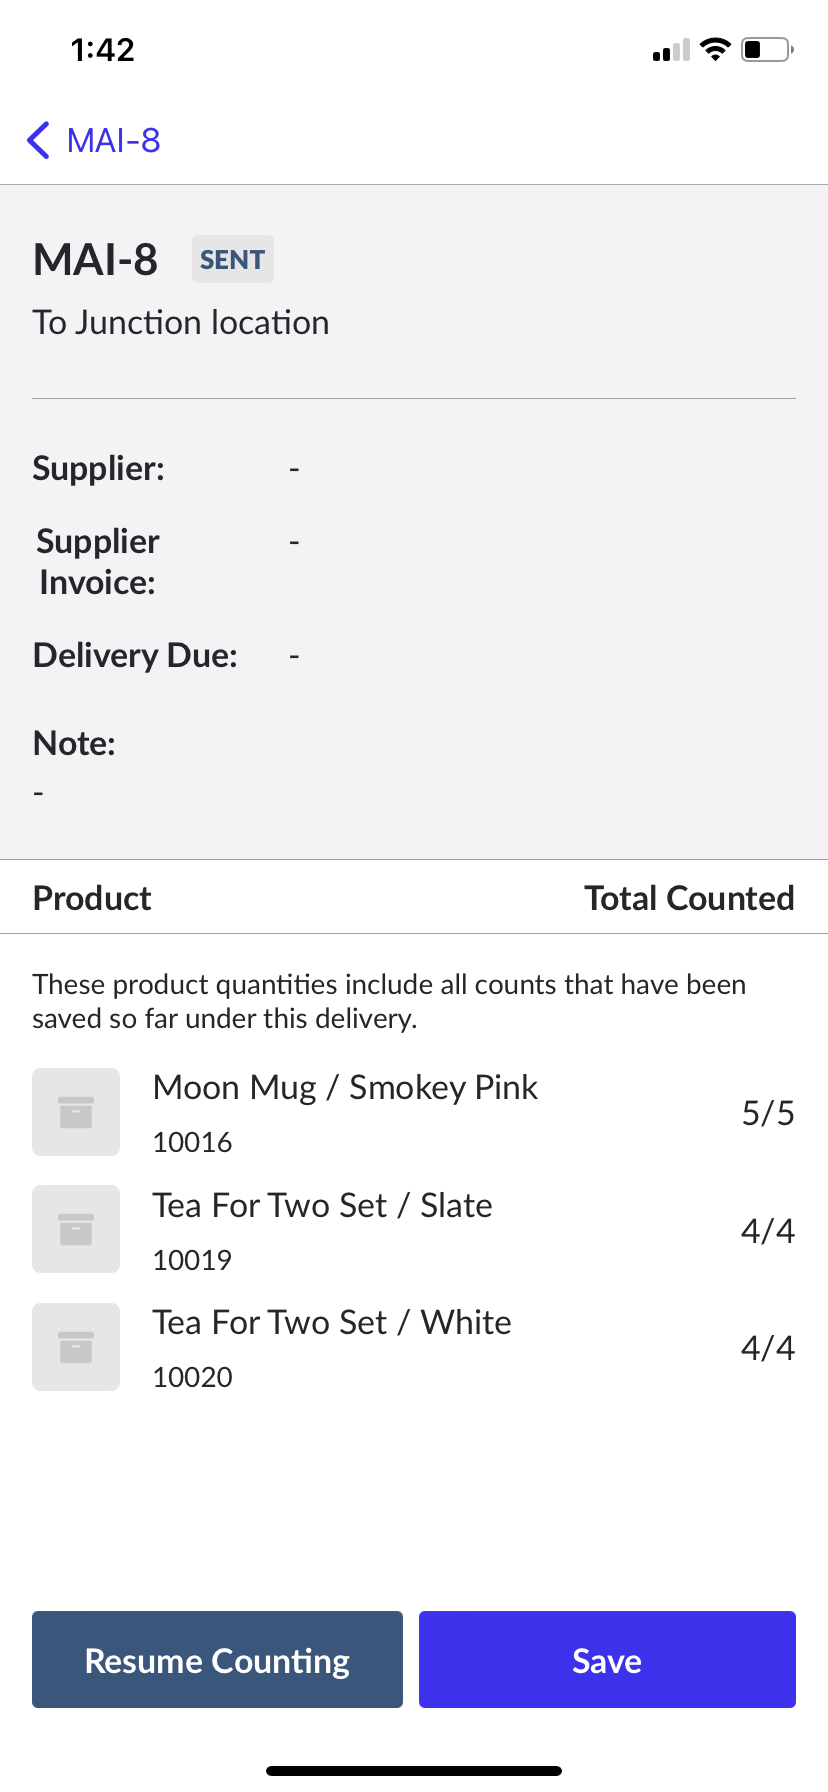Image resolution: width=828 pixels, height=1792 pixels.
Task: Tap the Total Counted column header
Action: pos(689,898)
